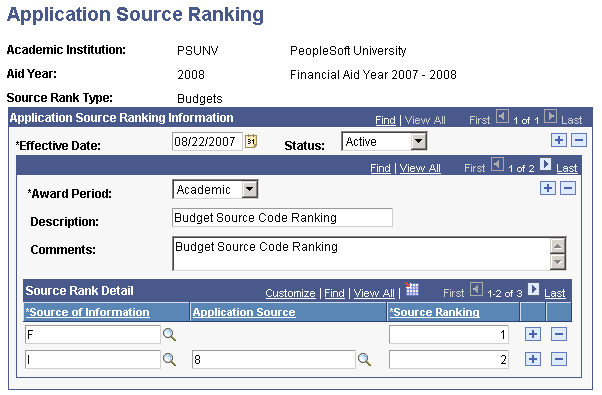
Task: Go to Last in Source Rank Detail
Action: pyautogui.click(x=555, y=293)
